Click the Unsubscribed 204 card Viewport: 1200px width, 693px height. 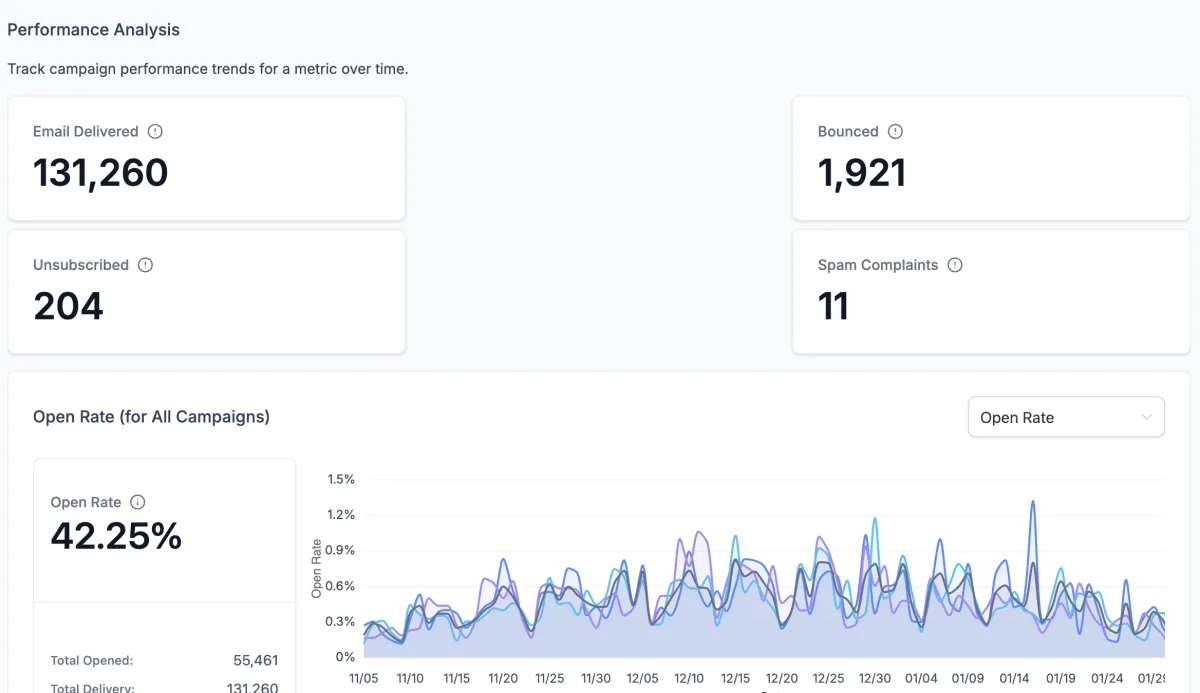point(206,292)
